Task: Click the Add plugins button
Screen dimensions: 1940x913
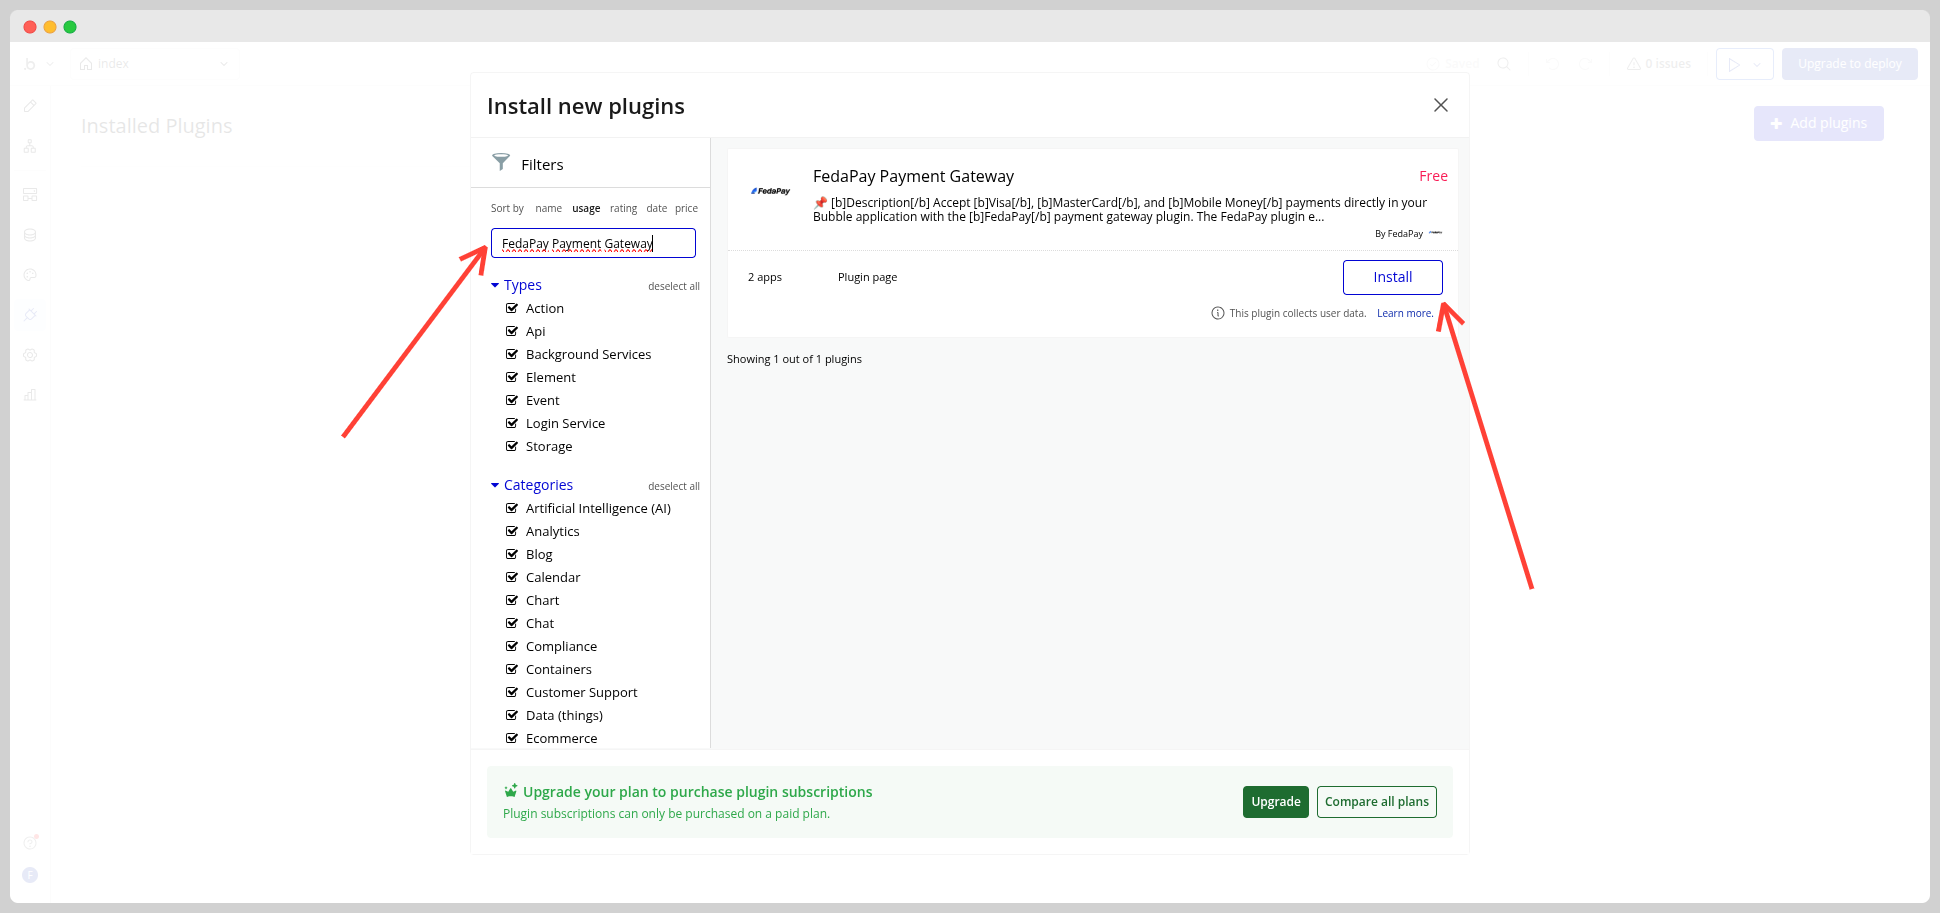Action: coord(1818,123)
